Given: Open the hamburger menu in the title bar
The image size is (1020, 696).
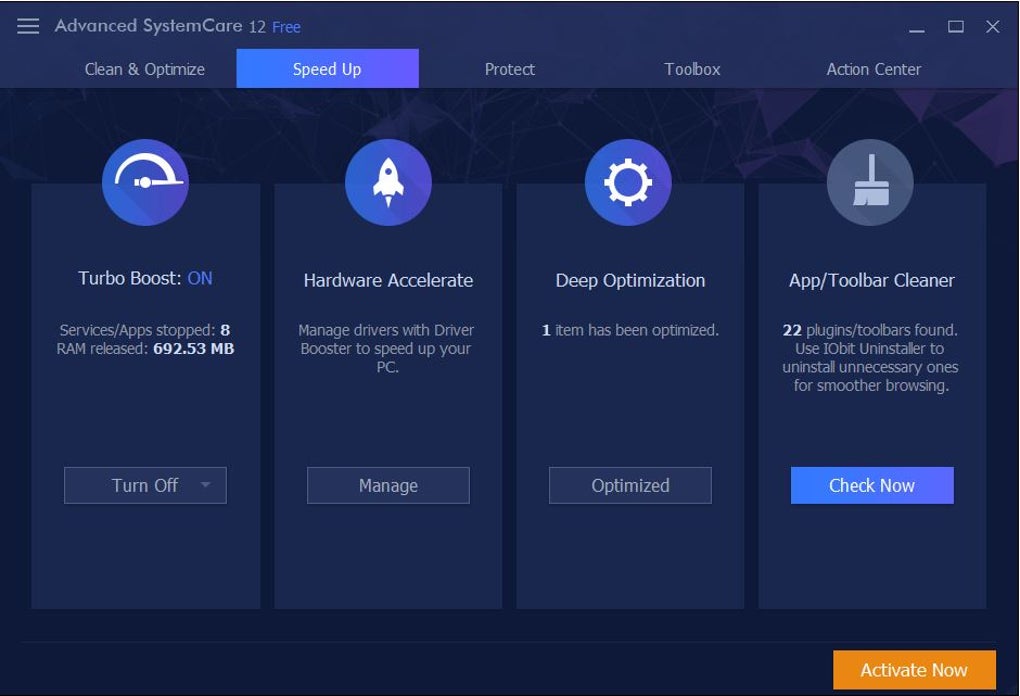Looking at the screenshot, I should click(26, 26).
